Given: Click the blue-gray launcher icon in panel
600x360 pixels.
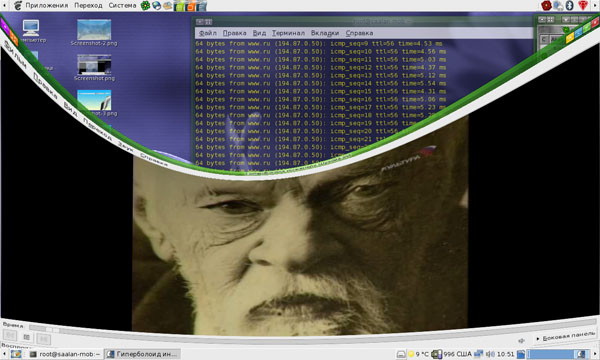Looking at the screenshot, I should (x=201, y=6).
